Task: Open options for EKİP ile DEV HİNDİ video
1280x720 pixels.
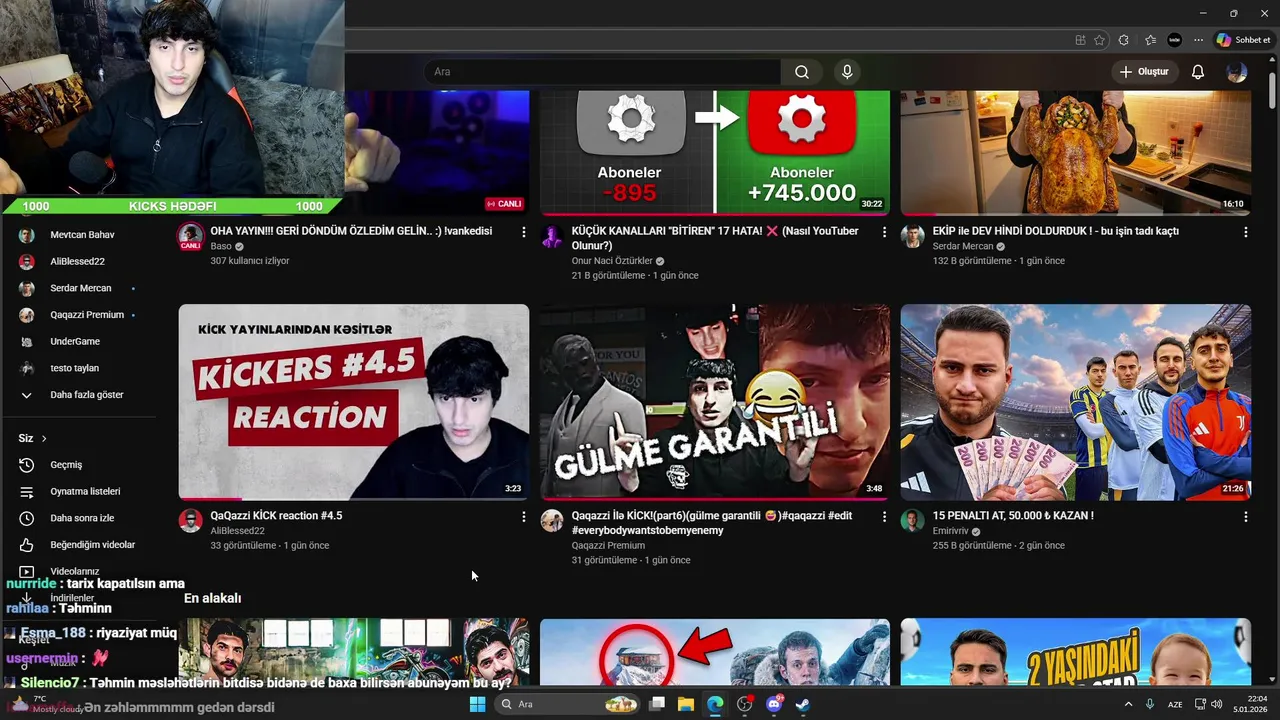Action: pyautogui.click(x=1245, y=232)
